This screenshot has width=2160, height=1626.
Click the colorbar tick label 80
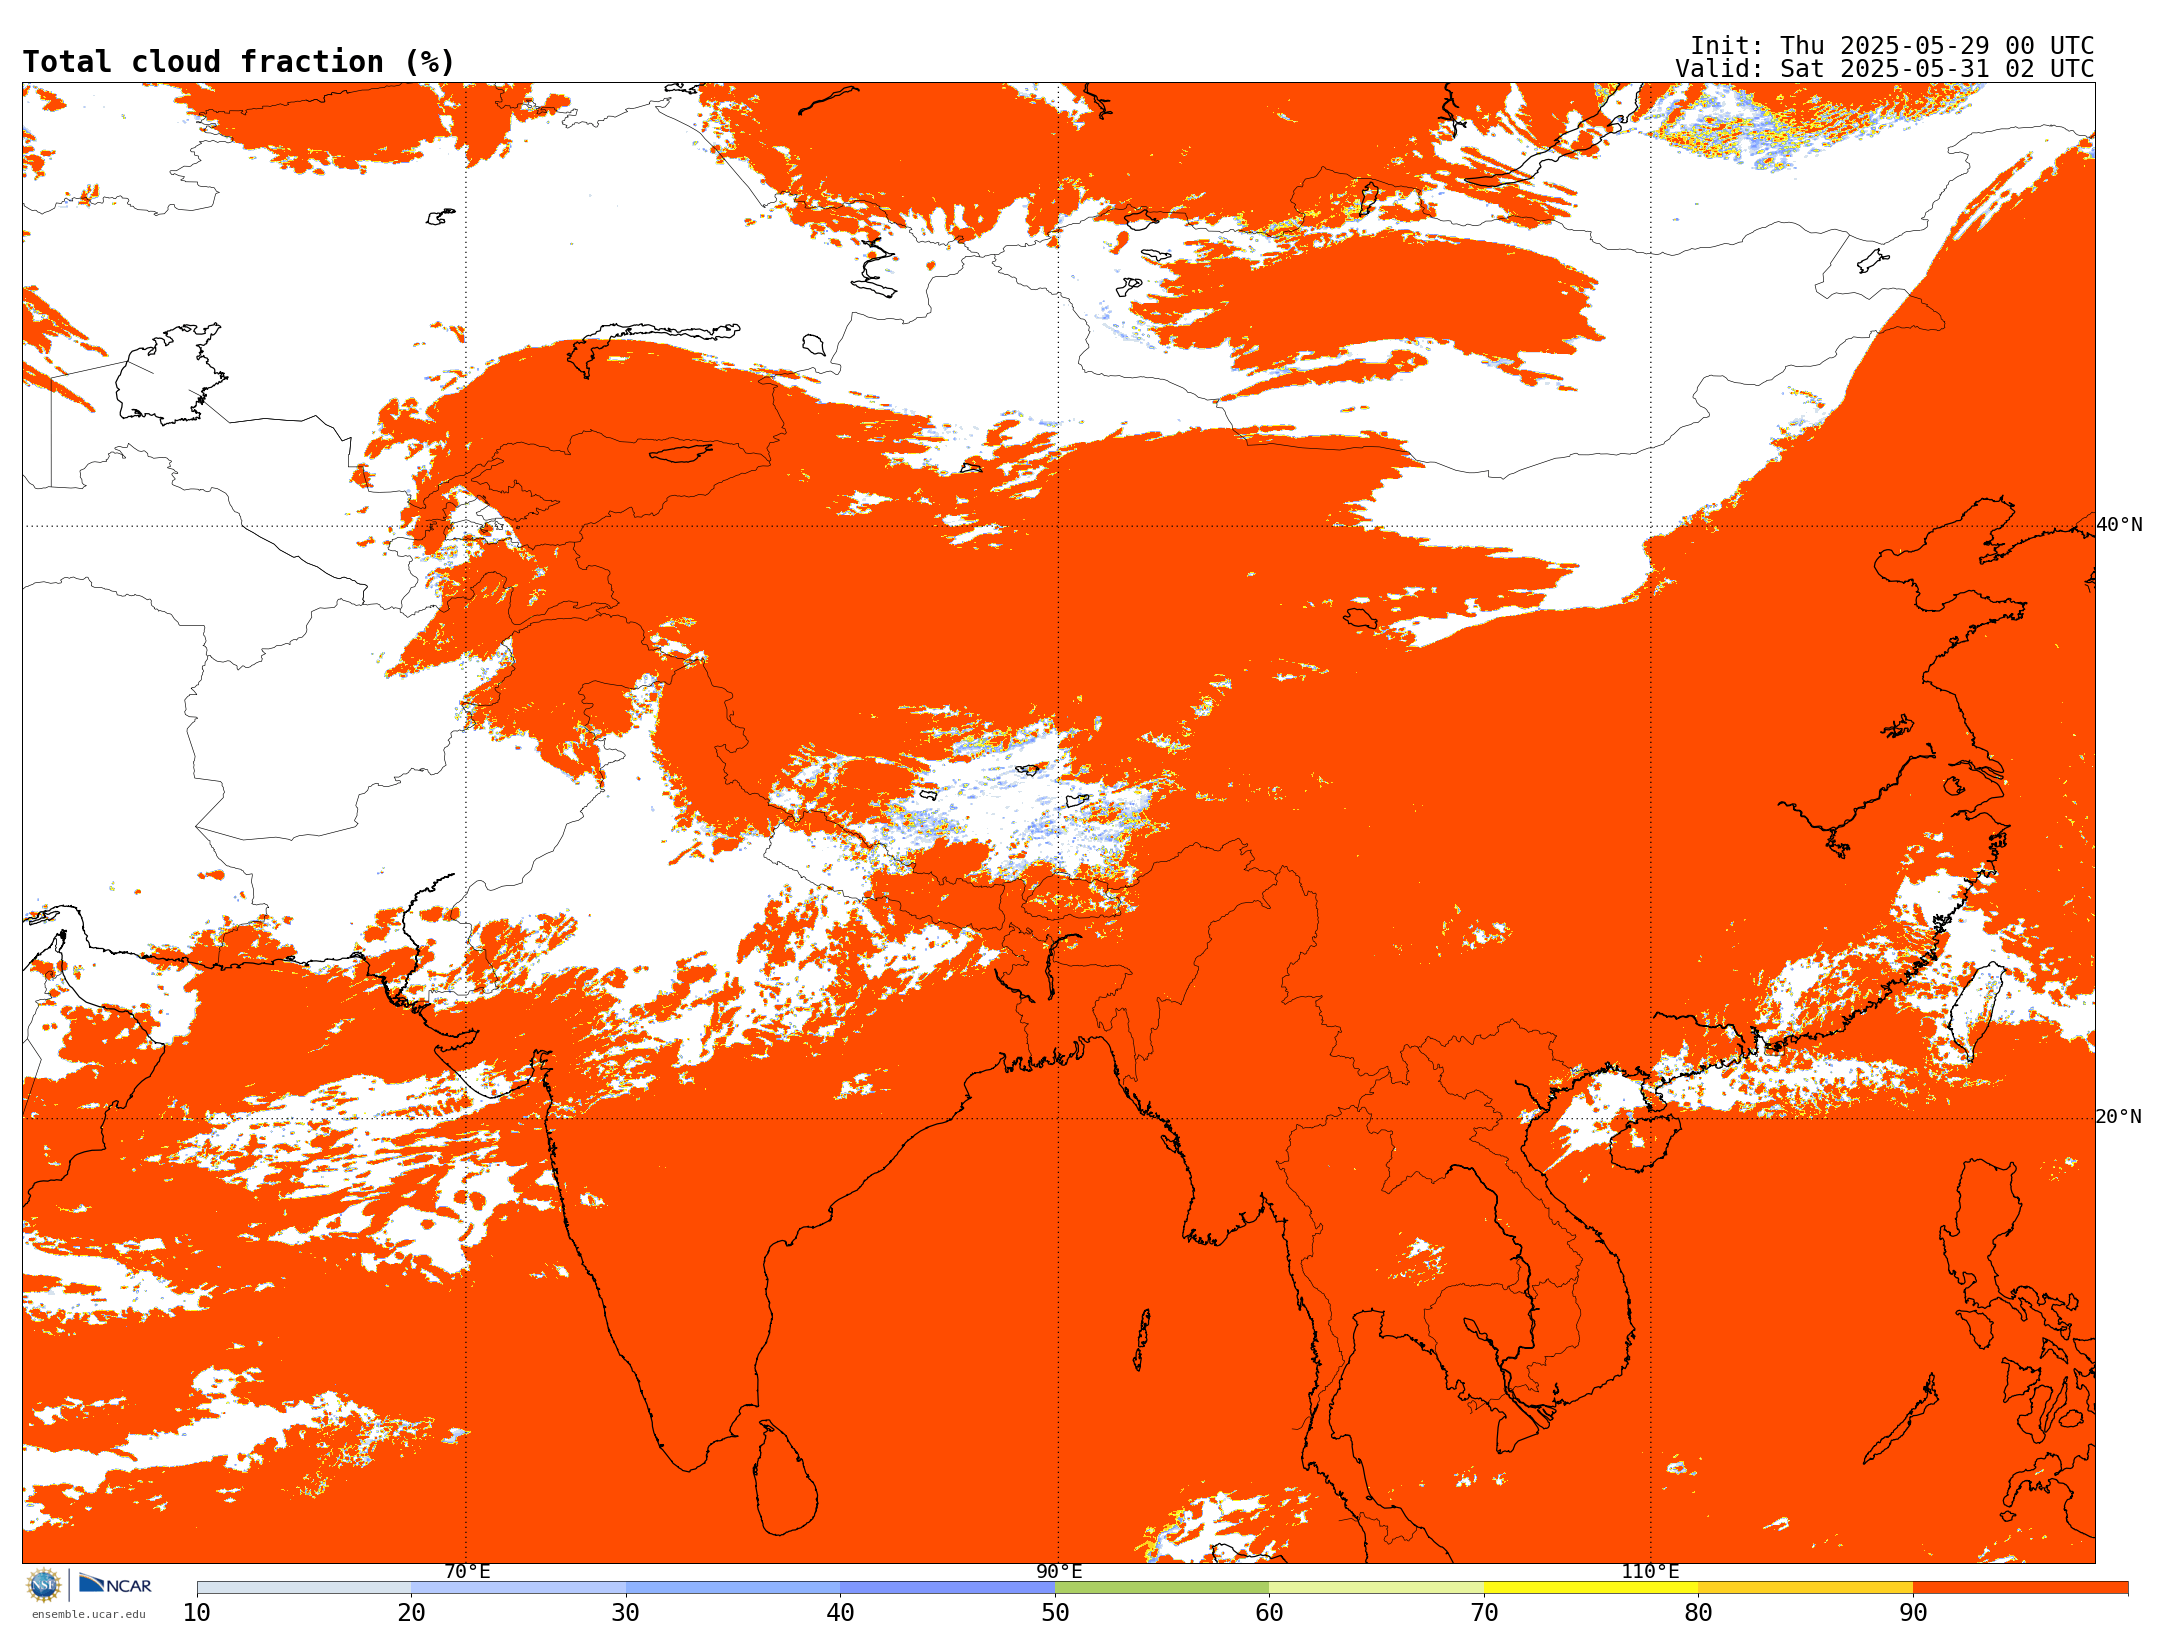[1698, 1613]
